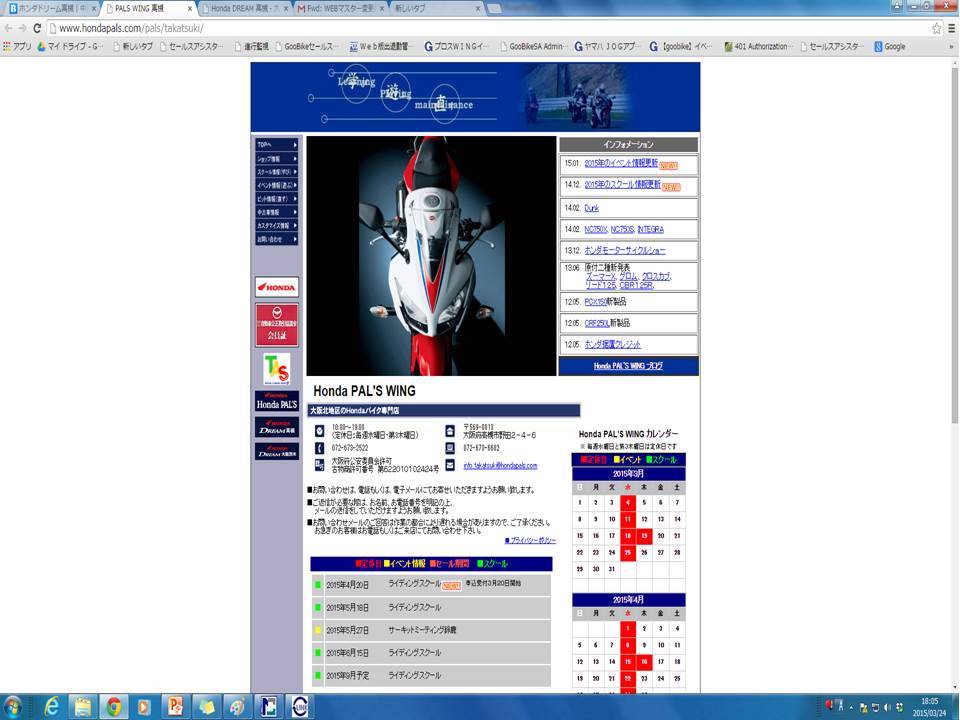Open the T&S logo banner
This screenshot has height=720, width=960.
tap(277, 369)
